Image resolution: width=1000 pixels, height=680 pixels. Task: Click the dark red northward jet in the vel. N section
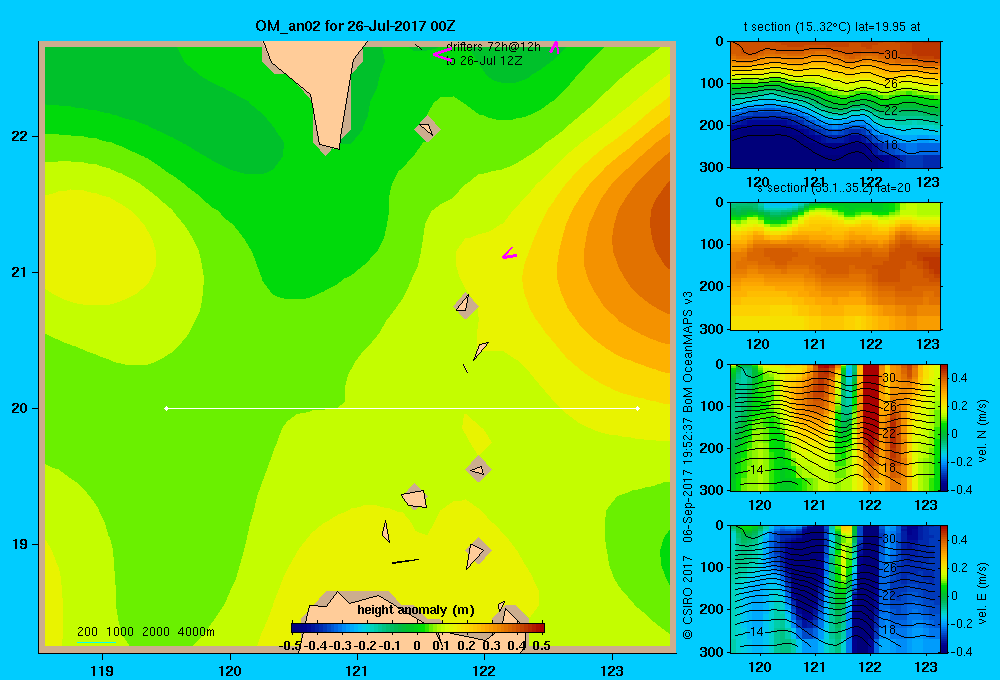pos(871,408)
